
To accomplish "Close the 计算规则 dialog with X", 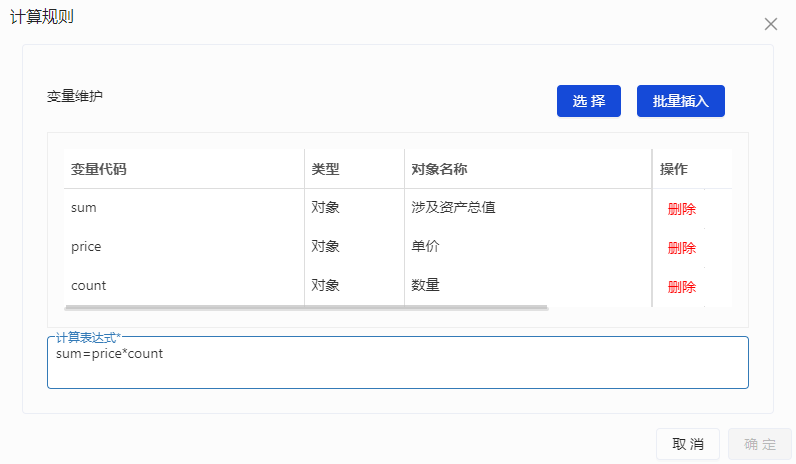I will click(x=770, y=24).
